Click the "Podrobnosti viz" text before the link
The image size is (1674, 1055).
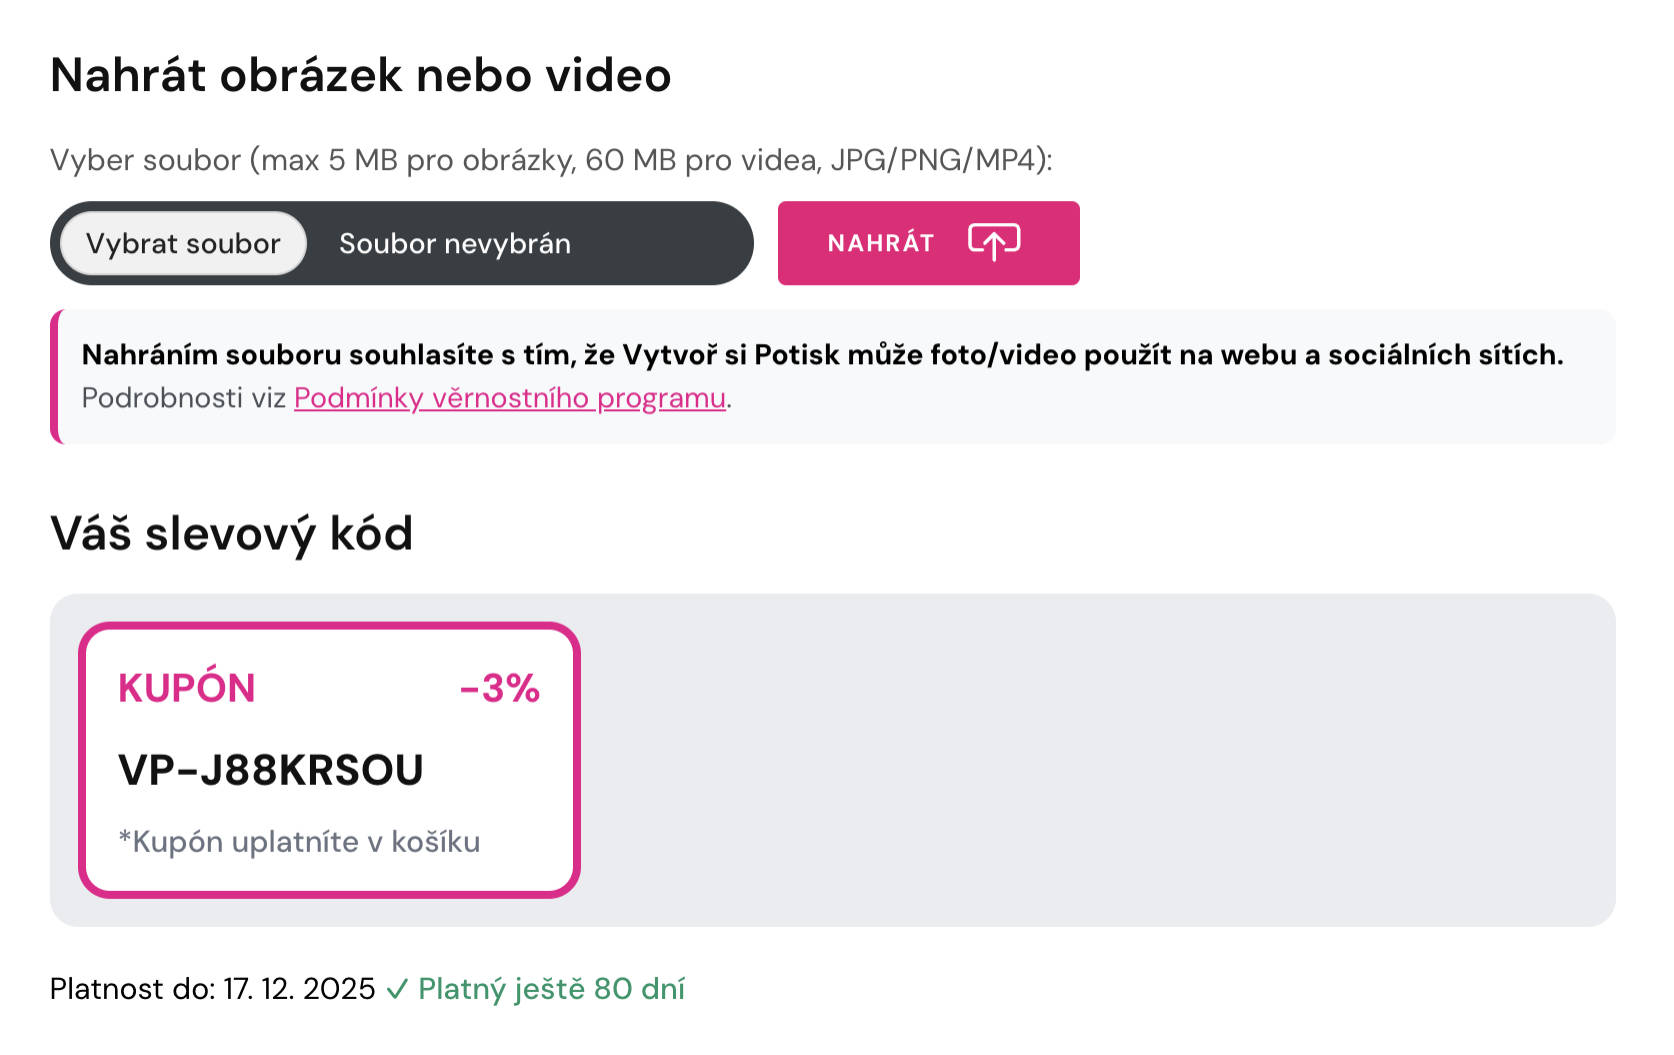point(184,398)
